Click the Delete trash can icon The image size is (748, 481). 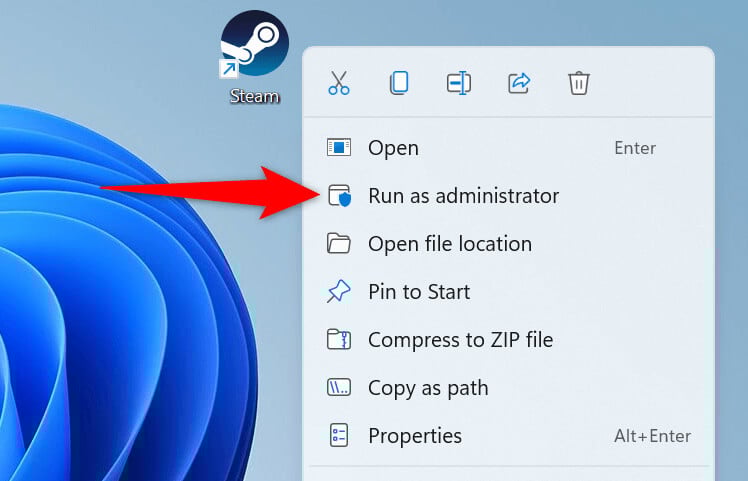pyautogui.click(x=579, y=83)
